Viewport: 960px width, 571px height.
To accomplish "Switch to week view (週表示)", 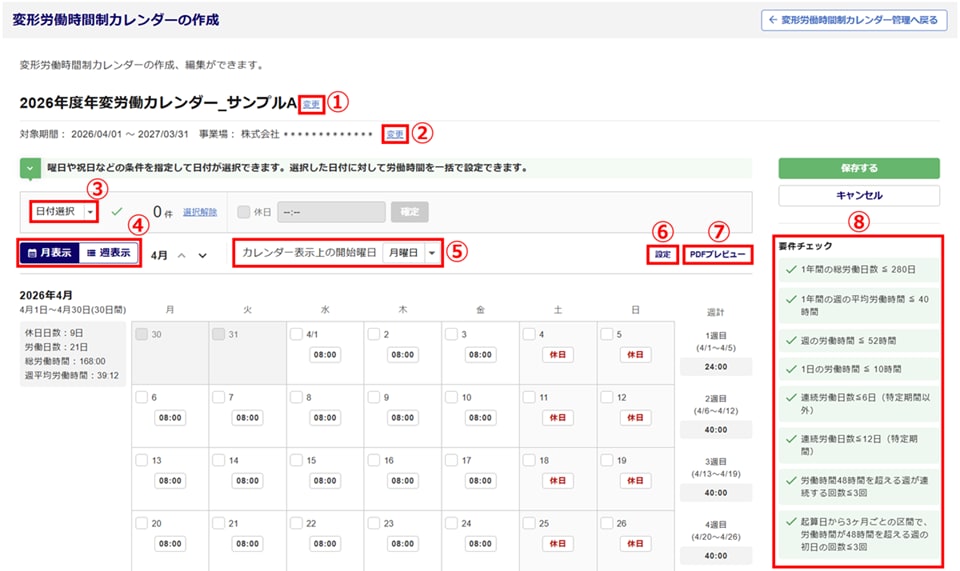I will (108, 253).
